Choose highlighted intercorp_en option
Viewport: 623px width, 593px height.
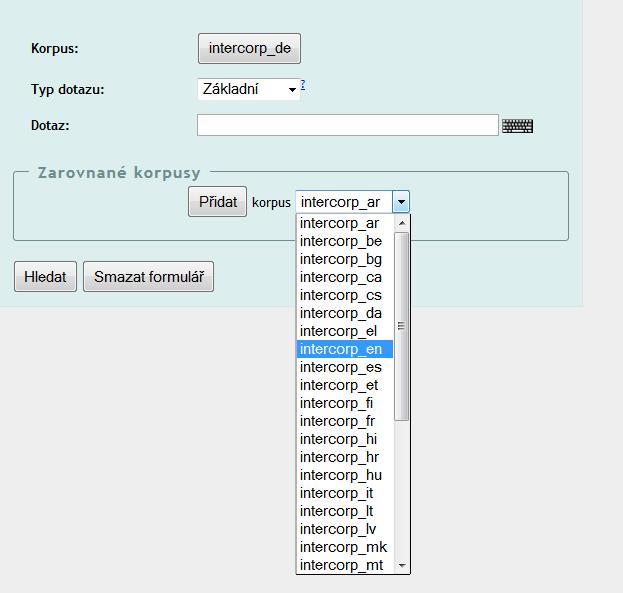(x=345, y=349)
